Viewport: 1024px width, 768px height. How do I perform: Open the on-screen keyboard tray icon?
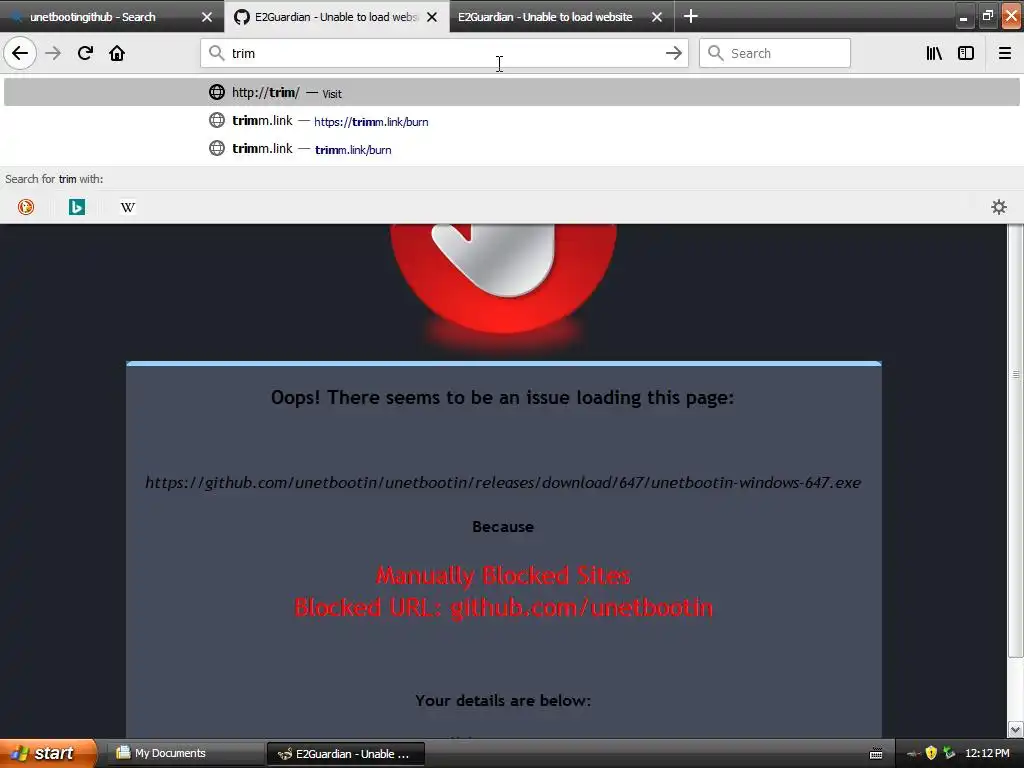[x=876, y=754]
